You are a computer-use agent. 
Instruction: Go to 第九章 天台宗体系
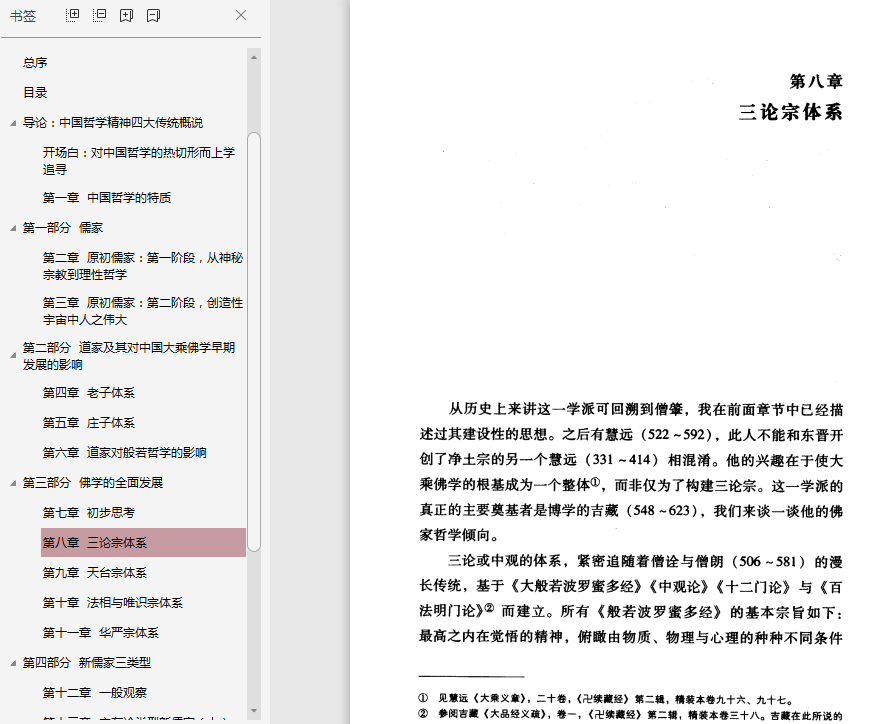(x=95, y=573)
